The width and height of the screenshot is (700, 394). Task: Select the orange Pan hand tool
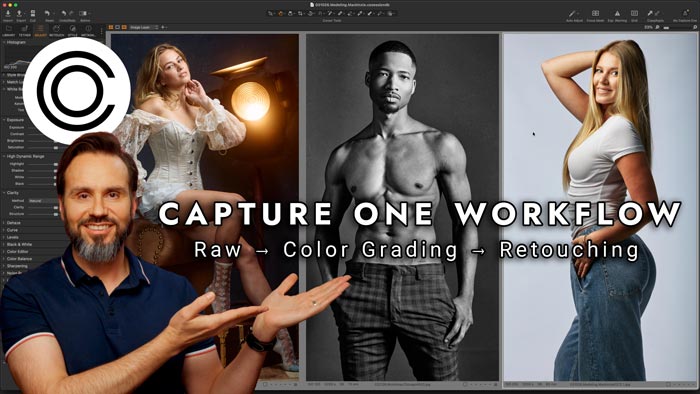[x=280, y=13]
